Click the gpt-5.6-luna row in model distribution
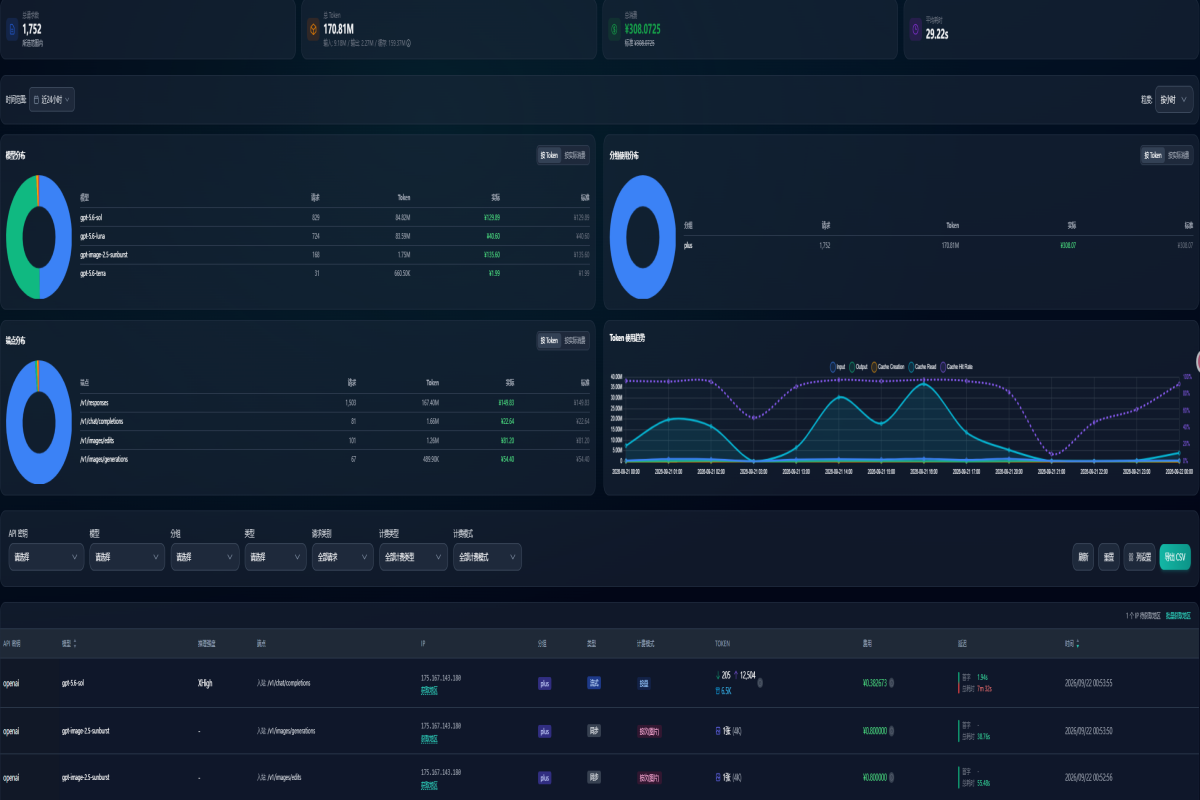1200x800 pixels. click(x=335, y=236)
